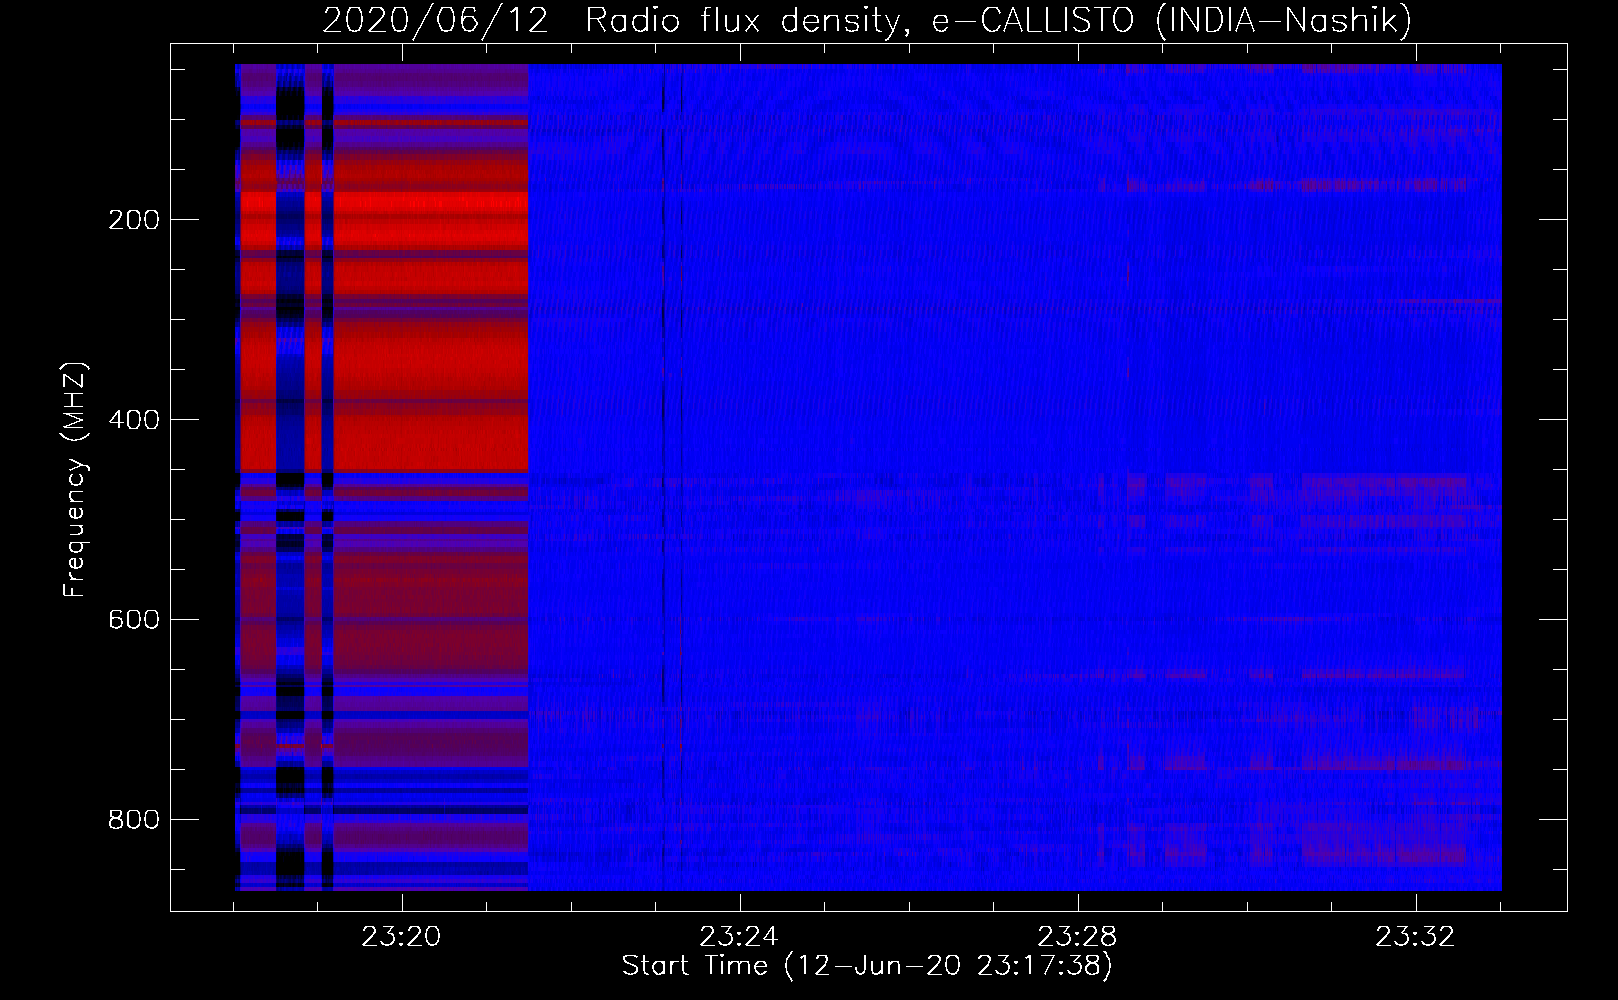Click the plot title "Radio flux density, e-CALLISTO (INDIA-Nashik)"
The image size is (1618, 1000).
pyautogui.click(x=998, y=21)
